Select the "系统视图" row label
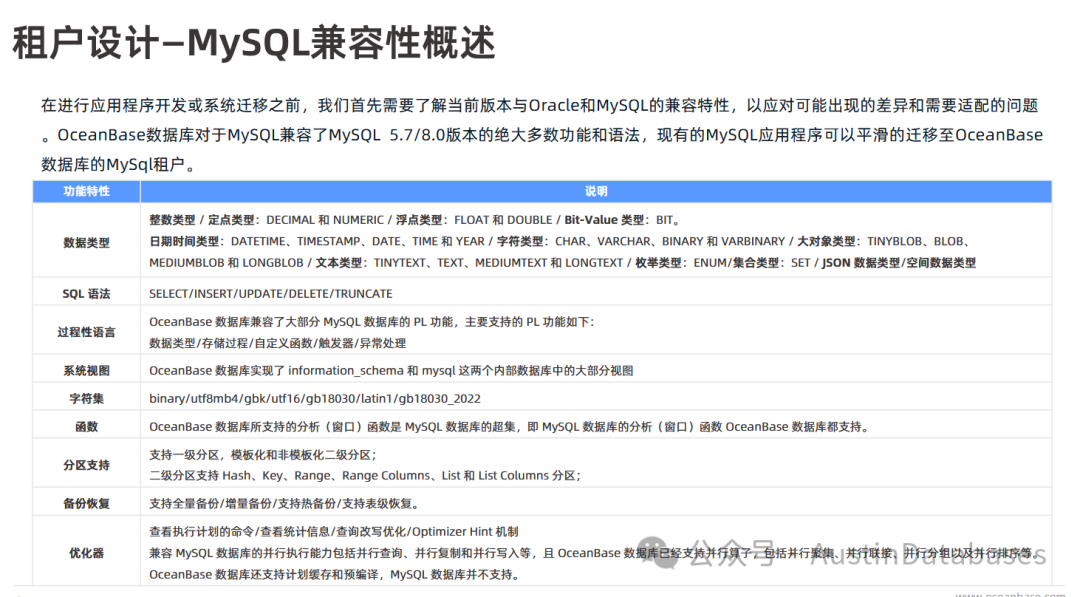The image size is (1080, 597). [87, 370]
